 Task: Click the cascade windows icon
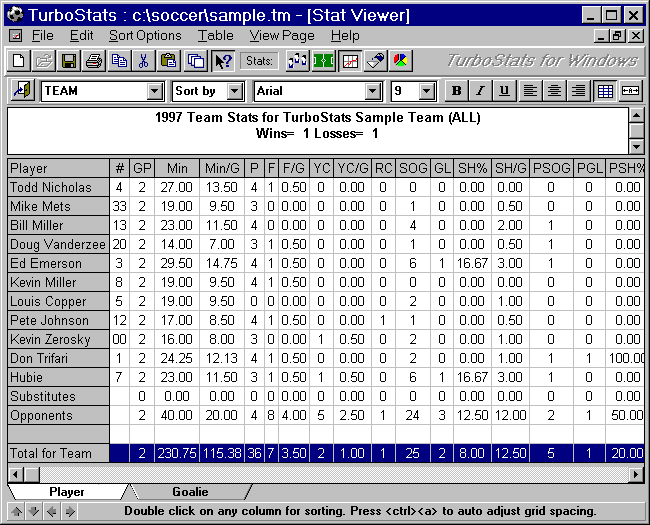pos(196,61)
